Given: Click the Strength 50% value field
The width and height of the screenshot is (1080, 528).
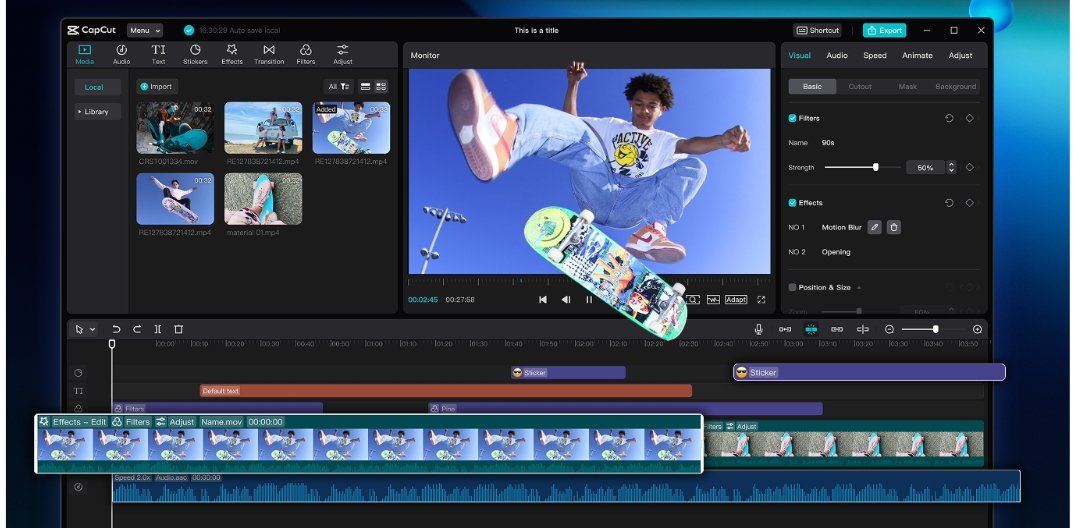Looking at the screenshot, I should click(925, 167).
